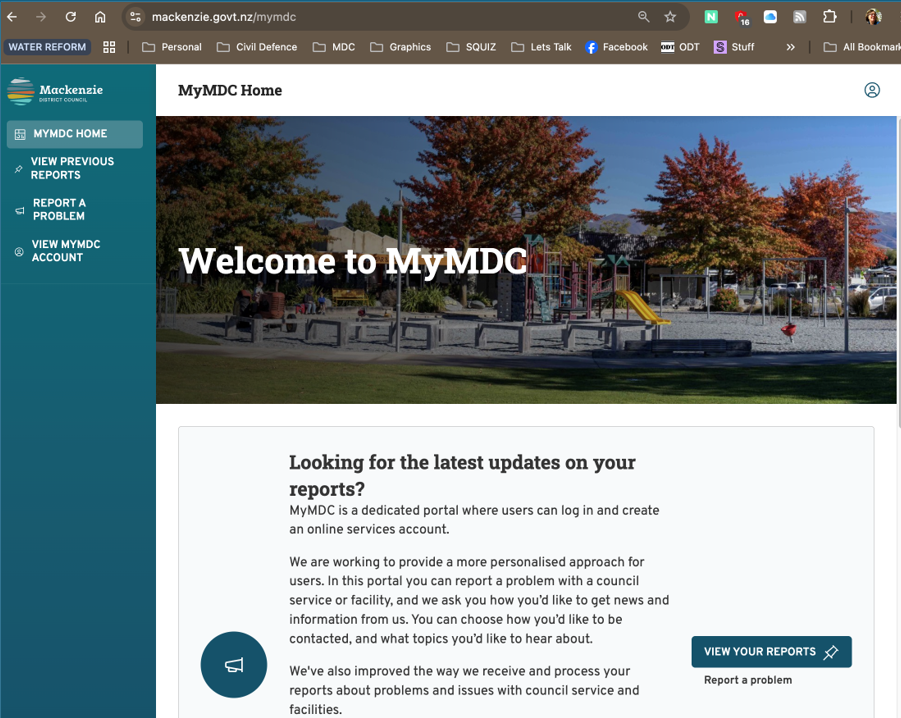The image size is (901, 718).
Task: Open the Civil Defence bookmark folder
Action: (x=257, y=47)
